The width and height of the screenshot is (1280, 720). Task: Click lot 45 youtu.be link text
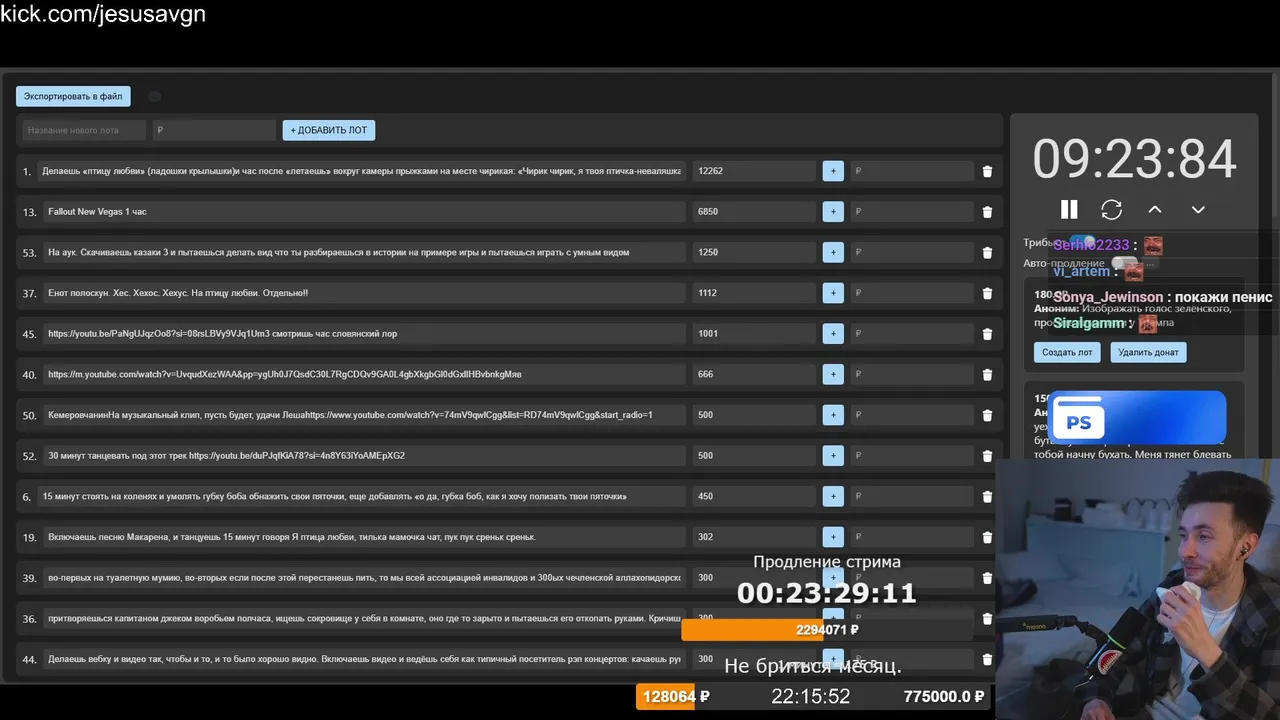(222, 334)
